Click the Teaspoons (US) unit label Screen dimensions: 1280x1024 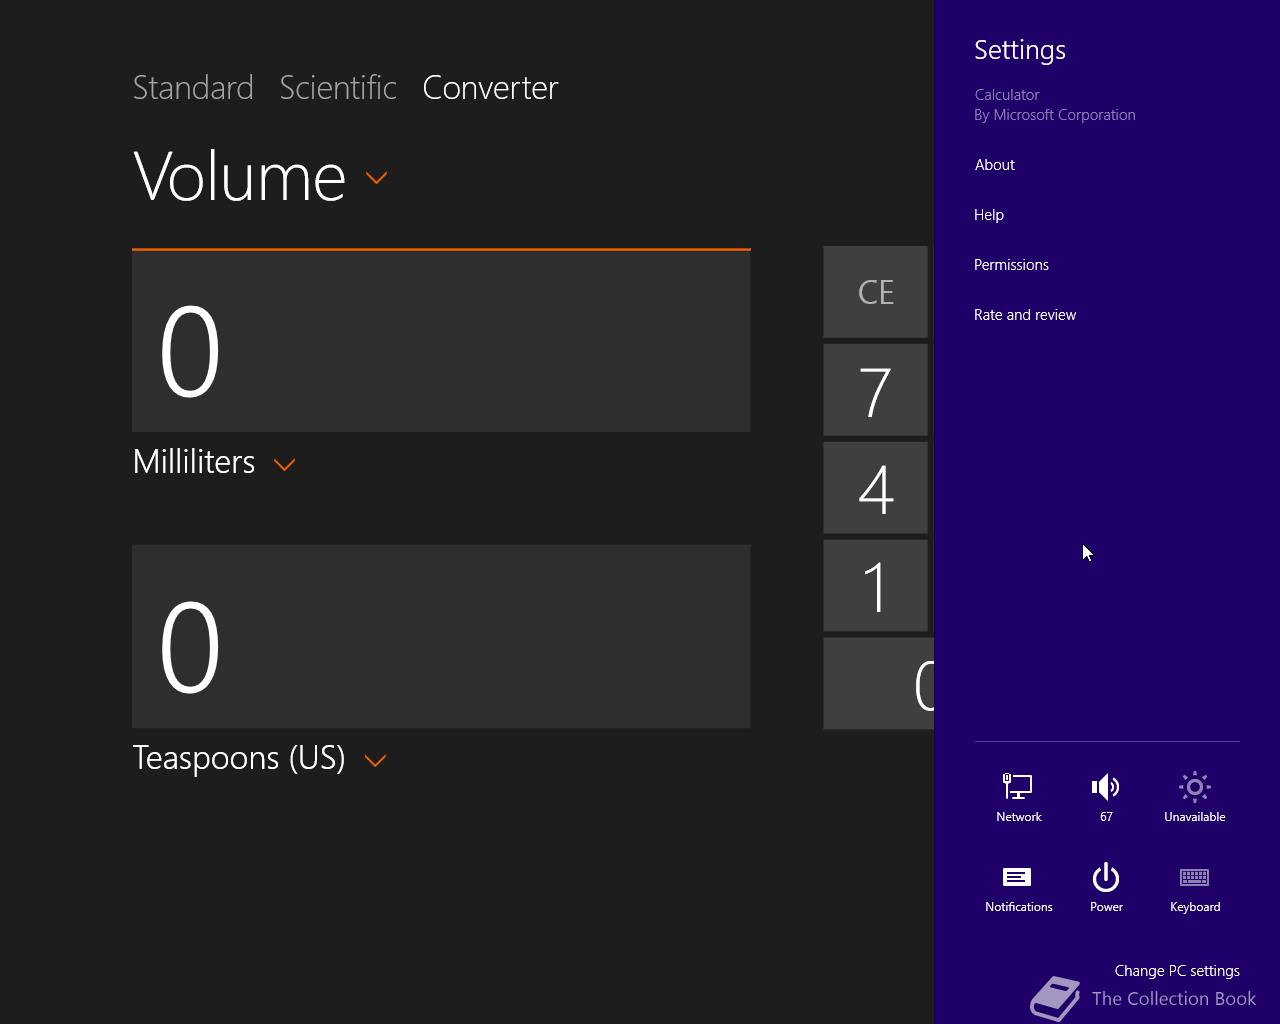point(239,758)
